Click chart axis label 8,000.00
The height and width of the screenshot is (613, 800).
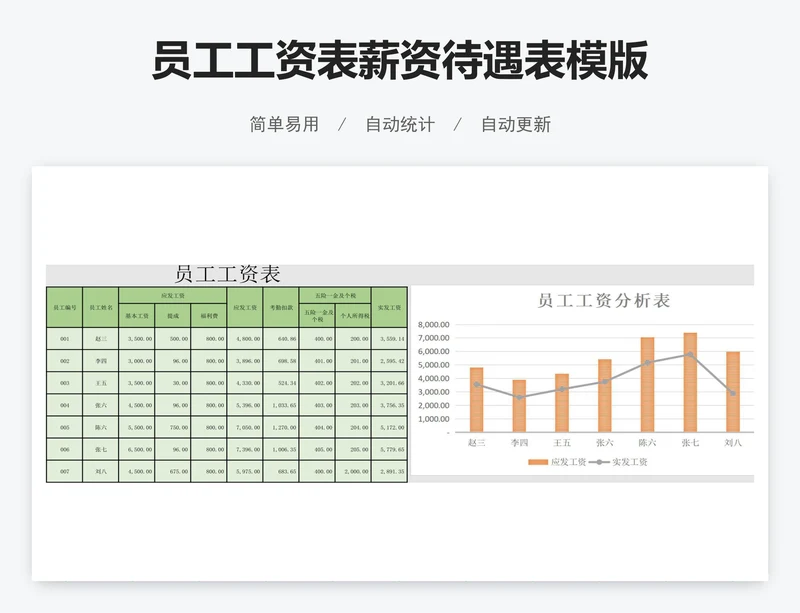(x=434, y=325)
